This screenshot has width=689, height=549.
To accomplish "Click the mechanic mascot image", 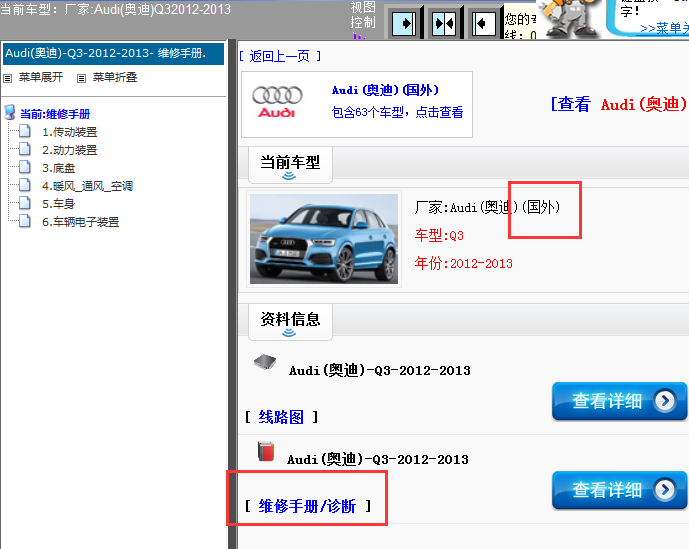I will [569, 18].
